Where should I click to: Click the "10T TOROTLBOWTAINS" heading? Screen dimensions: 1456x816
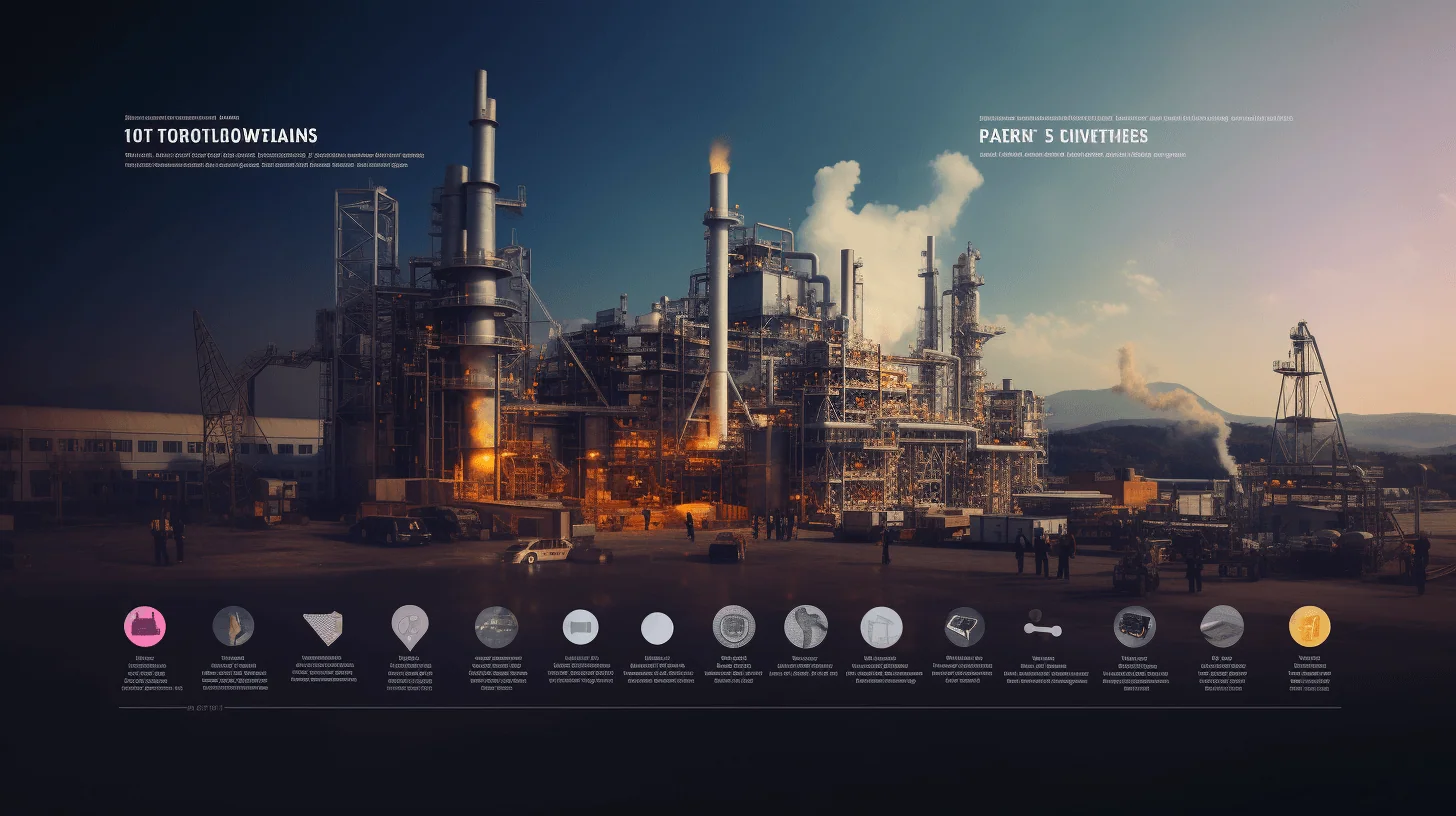click(221, 136)
